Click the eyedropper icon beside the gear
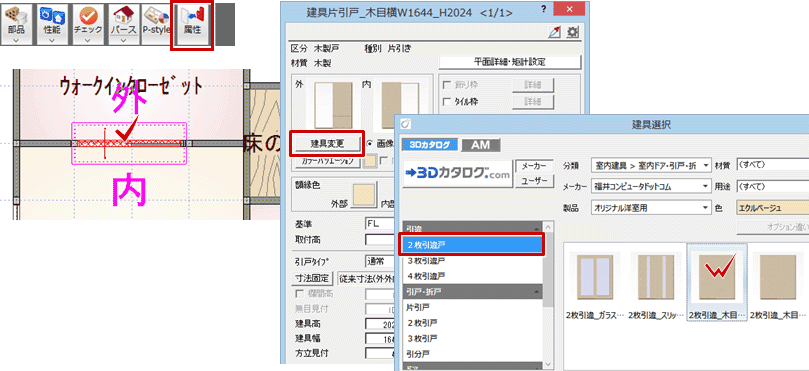The image size is (809, 371). click(x=555, y=33)
